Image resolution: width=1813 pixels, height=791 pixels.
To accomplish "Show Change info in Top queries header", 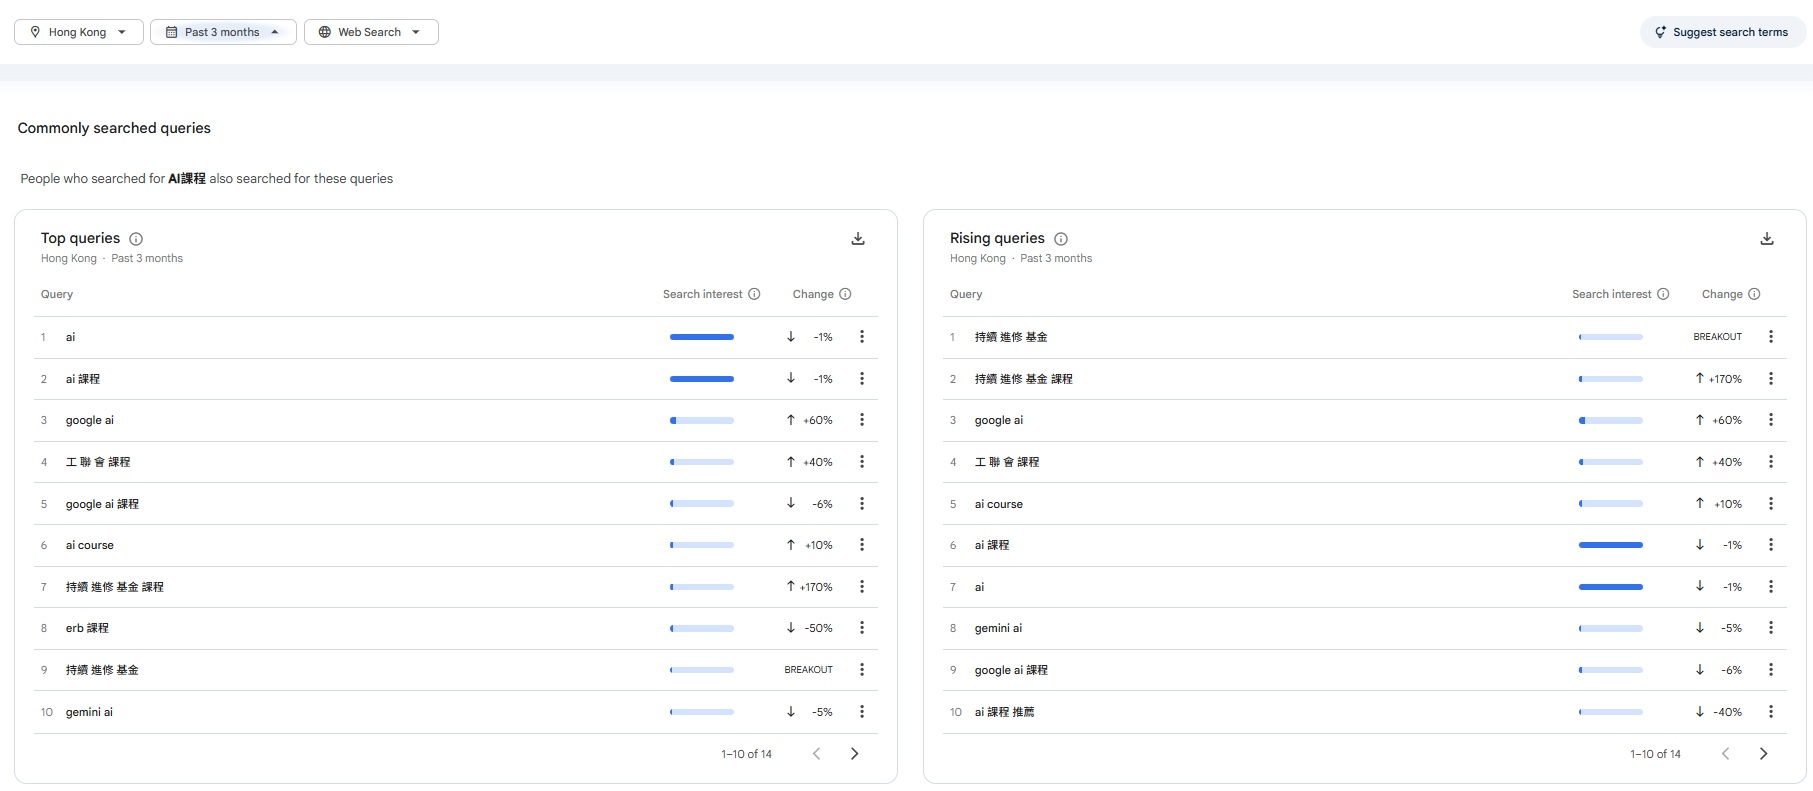I will tap(845, 294).
